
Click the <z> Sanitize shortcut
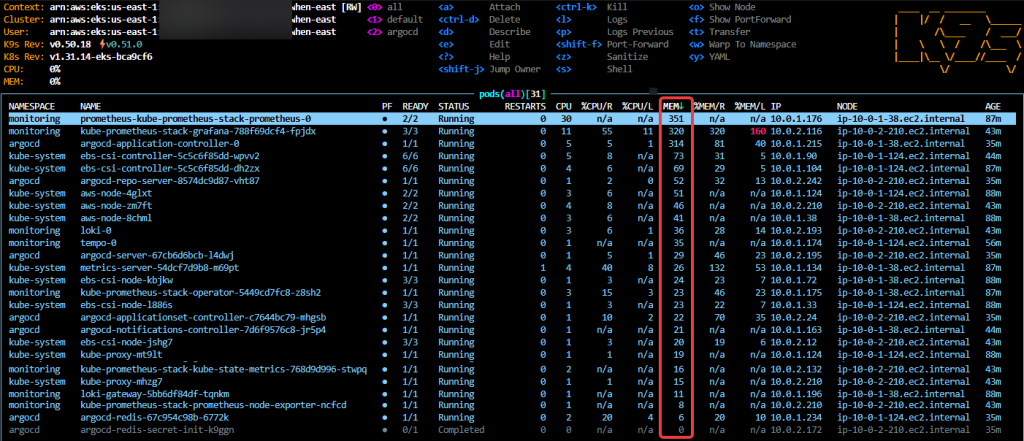(602, 57)
